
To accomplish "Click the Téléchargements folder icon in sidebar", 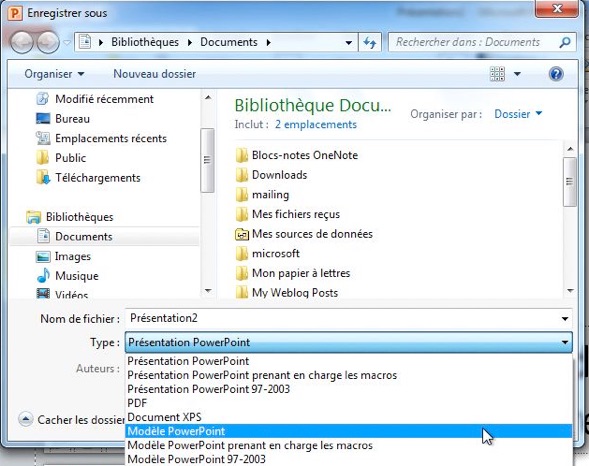I will [x=43, y=177].
